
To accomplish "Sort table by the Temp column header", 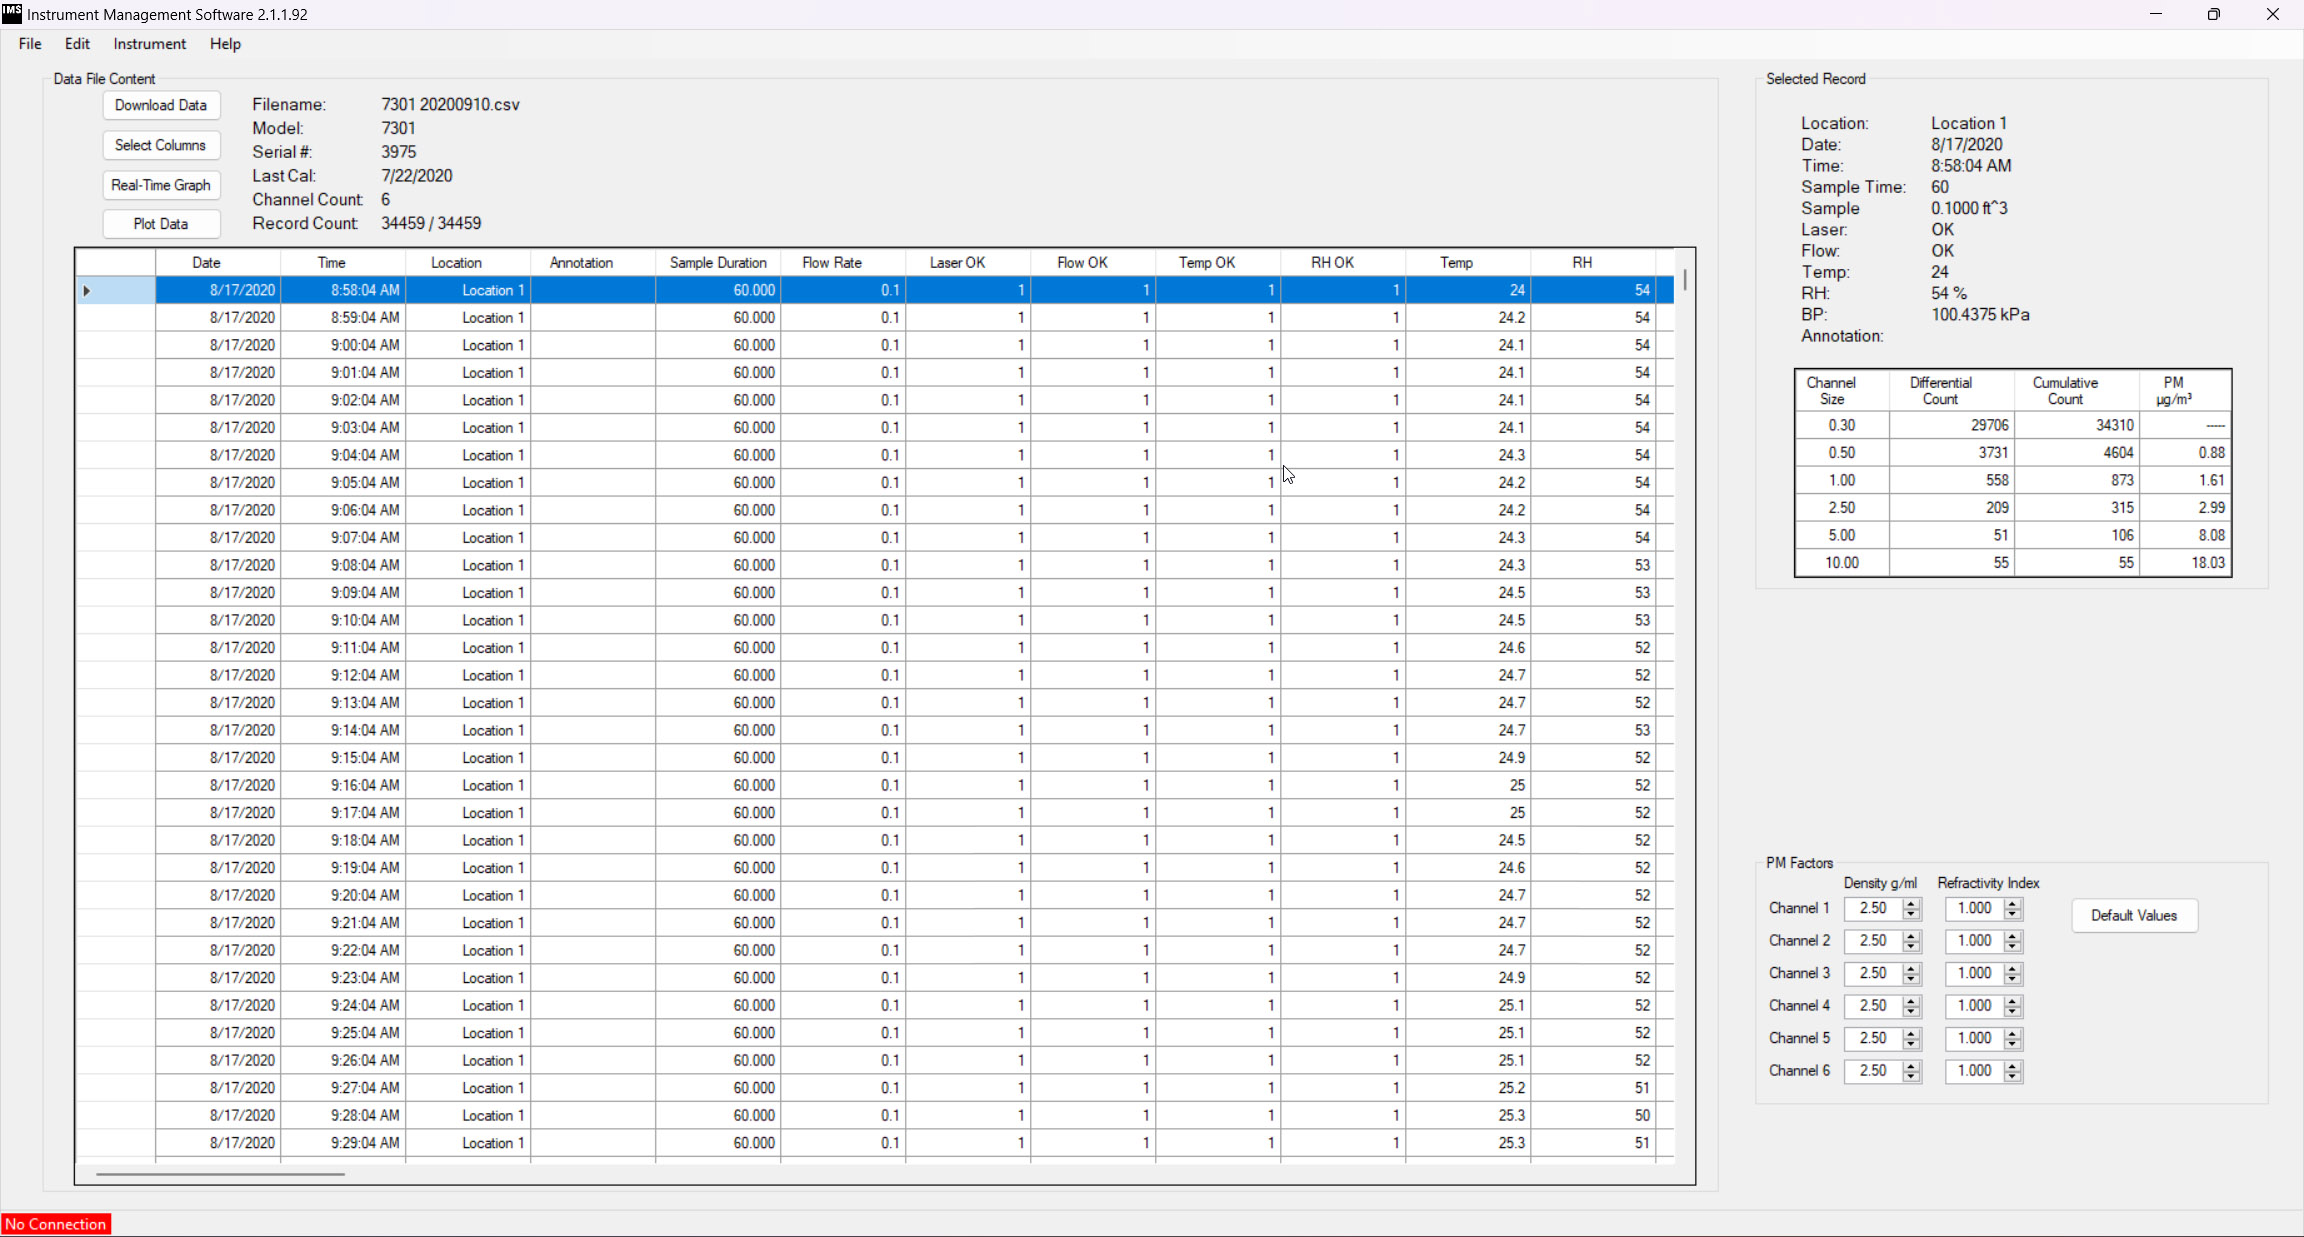I will tap(1456, 263).
